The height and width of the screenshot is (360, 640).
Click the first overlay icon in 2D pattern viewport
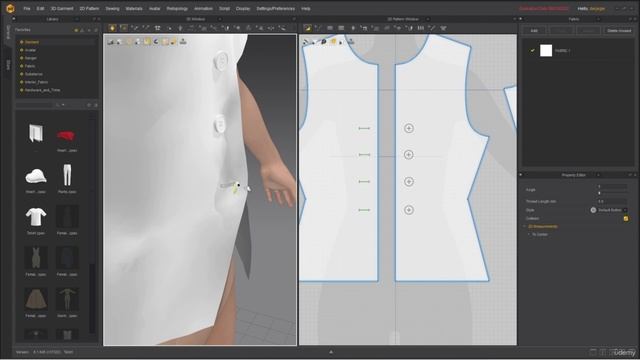click(306, 42)
